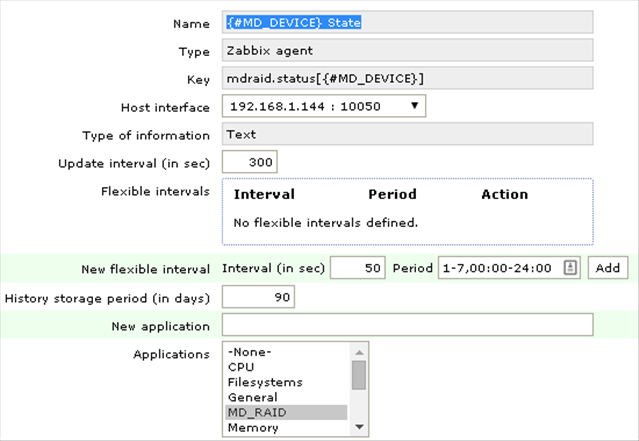Click the History storage period field

pyautogui.click(x=258, y=297)
